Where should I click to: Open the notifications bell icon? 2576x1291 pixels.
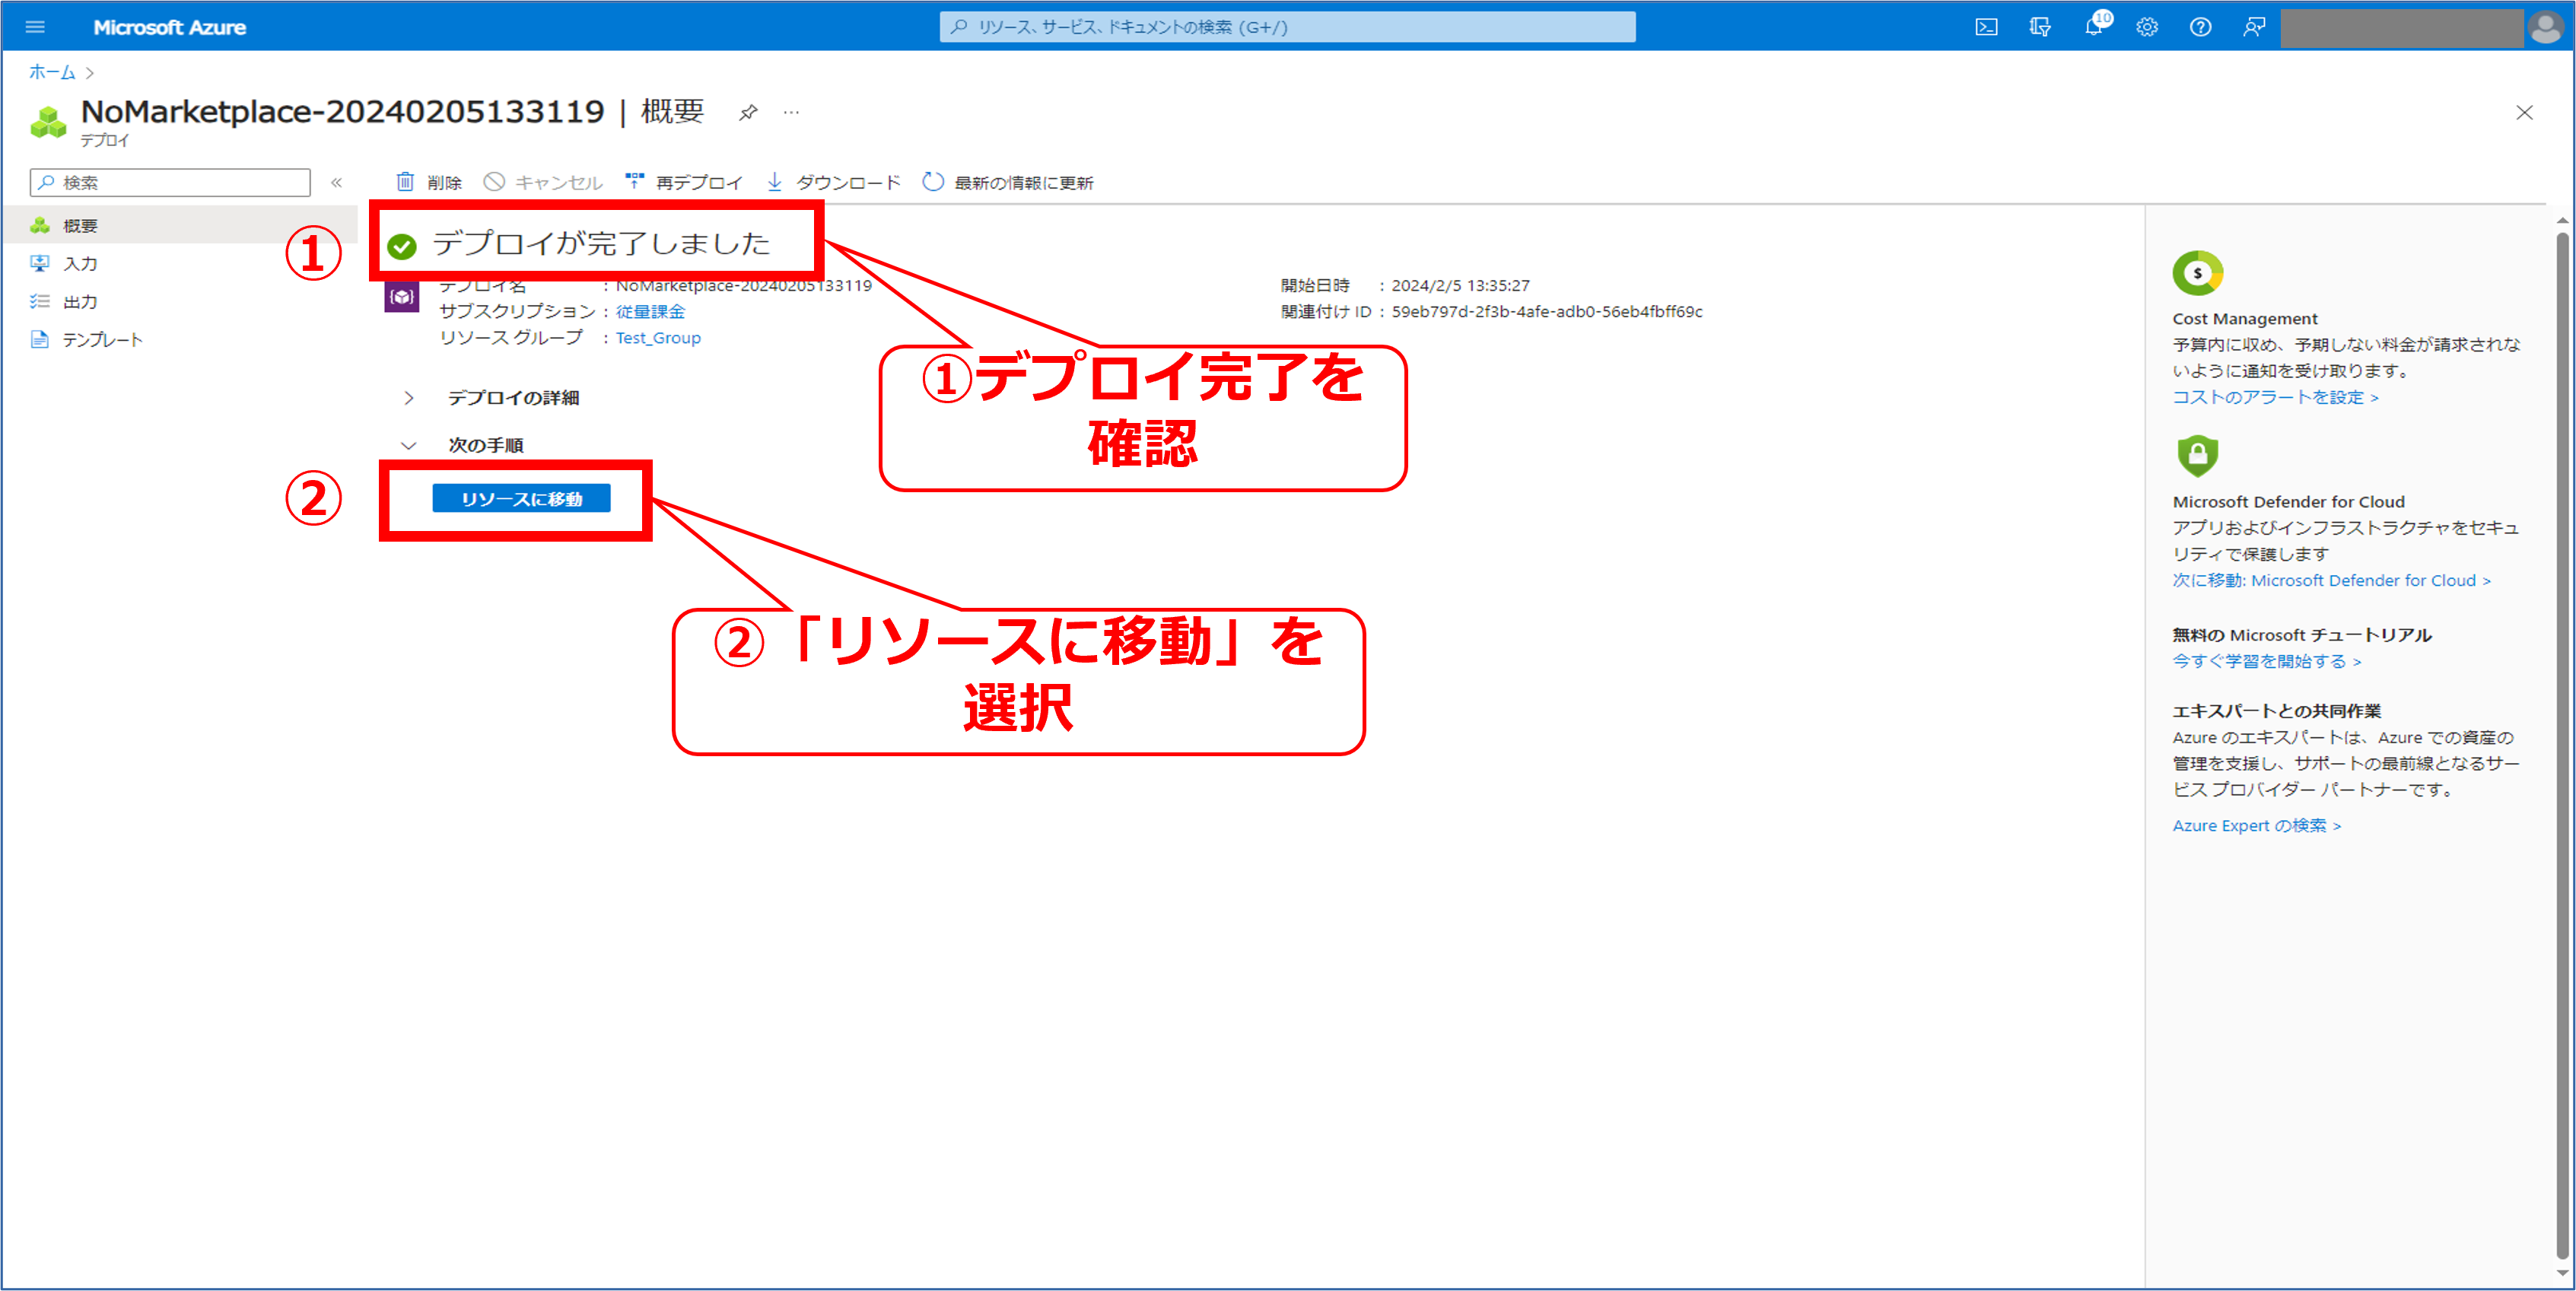pyautogui.click(x=2093, y=27)
